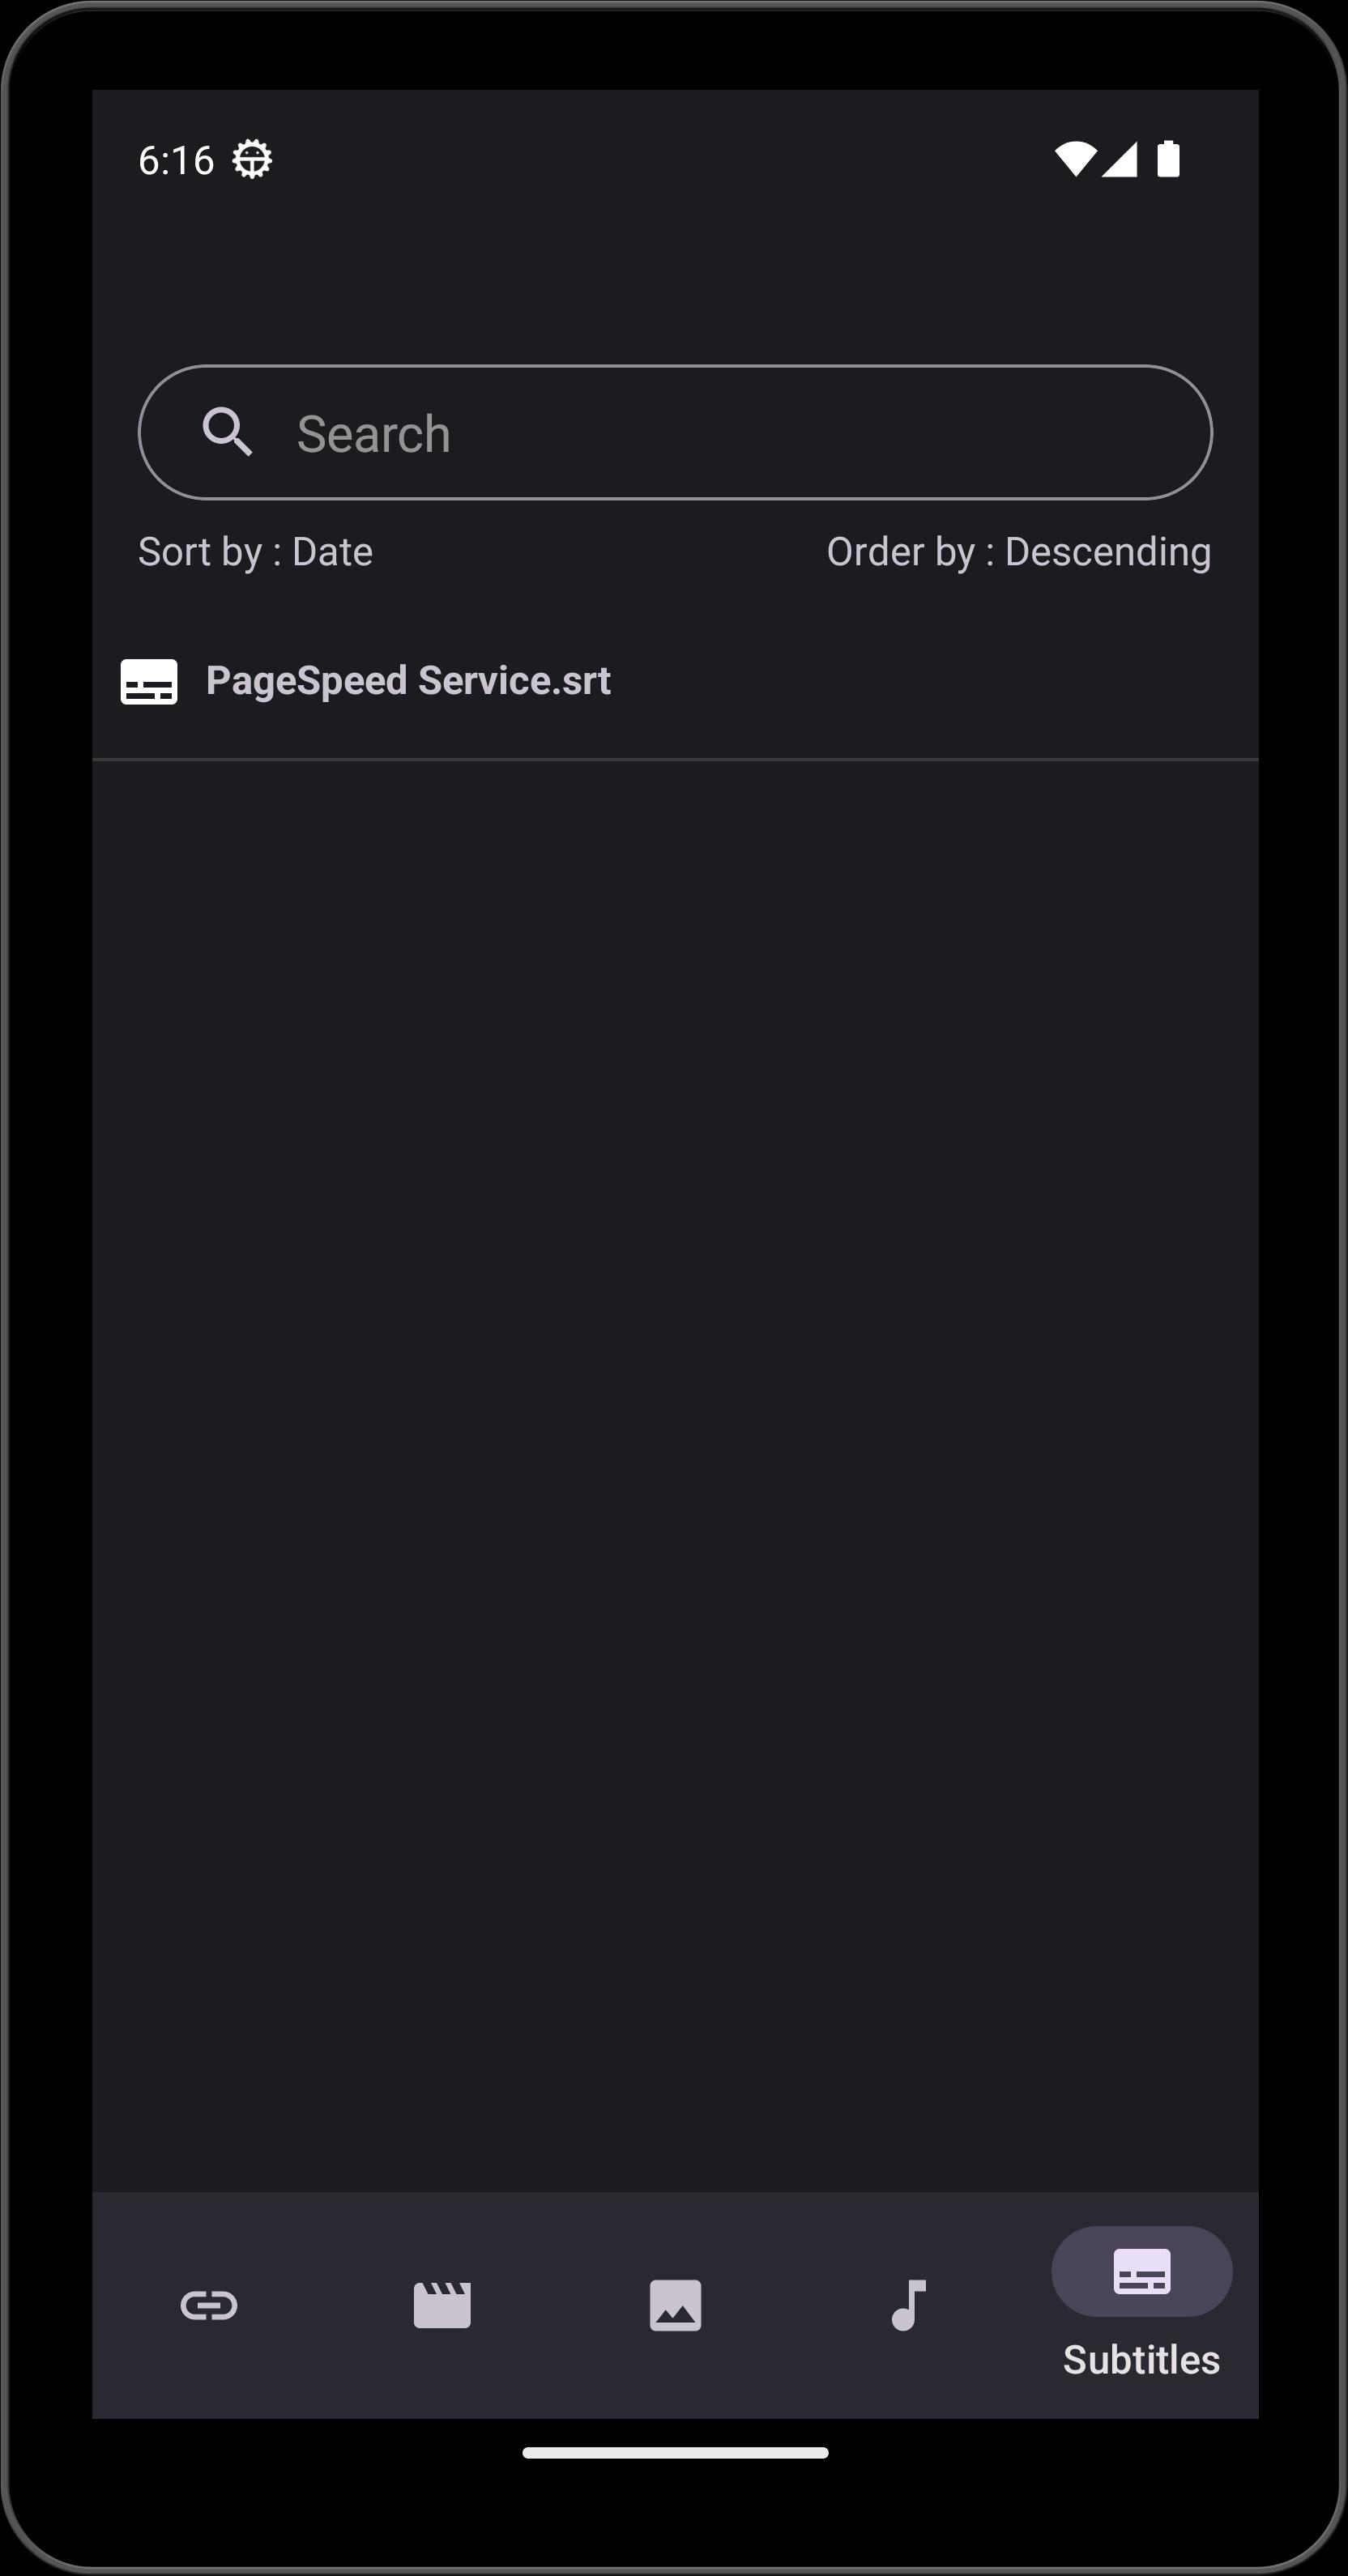Open the PageSpeed Service.srt file
Screen dimensions: 1348x2576
(x=675, y=681)
